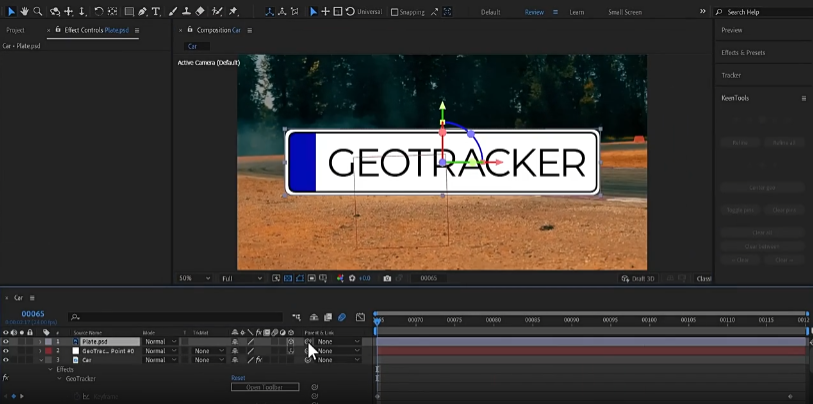Select the Rectangle shape tool
The image size is (813, 404).
[129, 11]
